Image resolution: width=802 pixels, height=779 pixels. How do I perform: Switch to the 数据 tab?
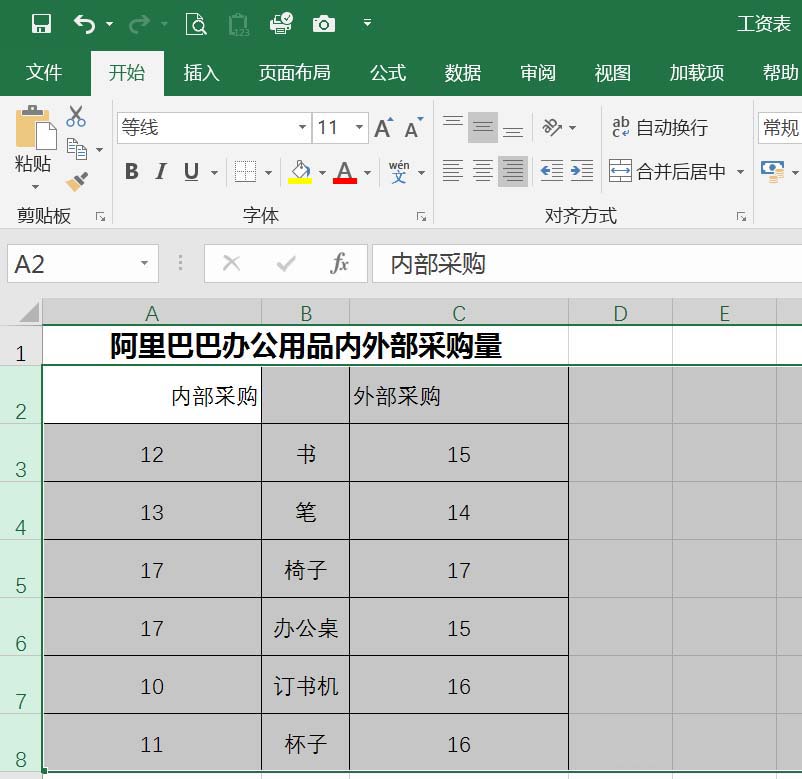pyautogui.click(x=463, y=73)
